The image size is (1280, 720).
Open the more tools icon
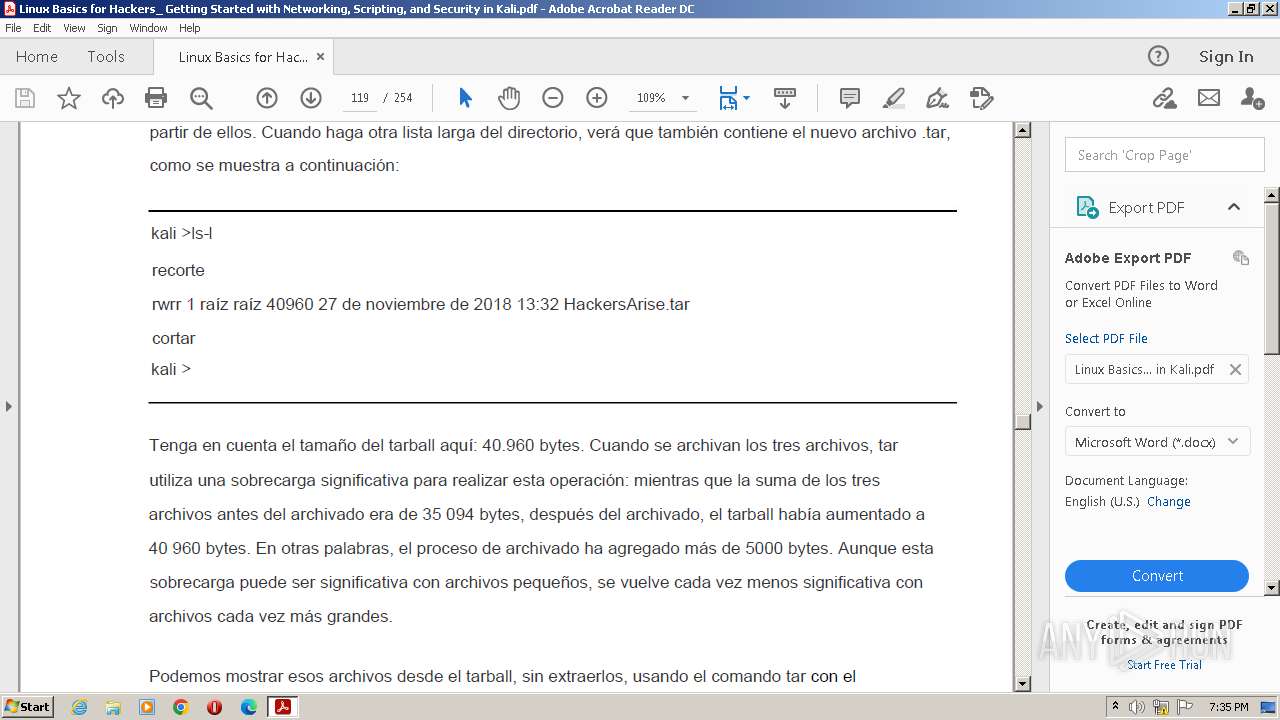coord(982,98)
